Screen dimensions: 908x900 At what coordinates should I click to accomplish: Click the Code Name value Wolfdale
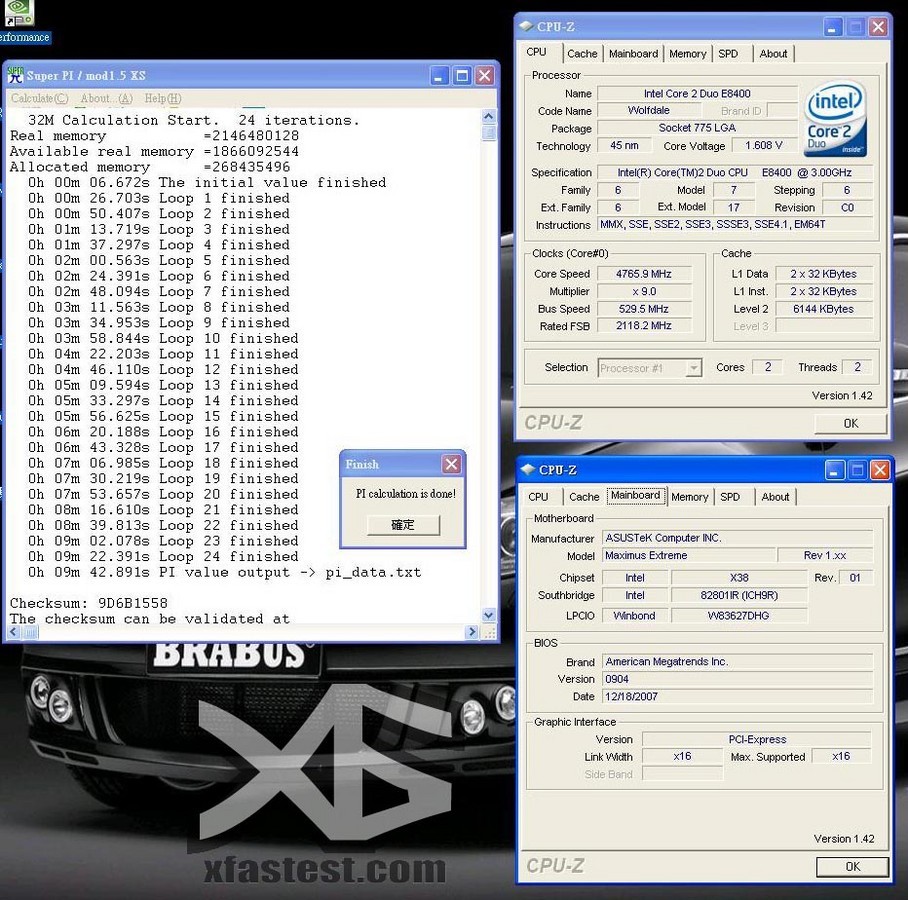click(649, 110)
